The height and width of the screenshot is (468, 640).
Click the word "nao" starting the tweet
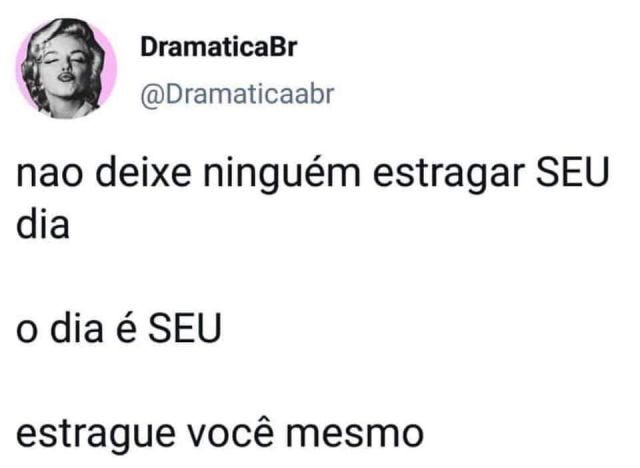[49, 175]
